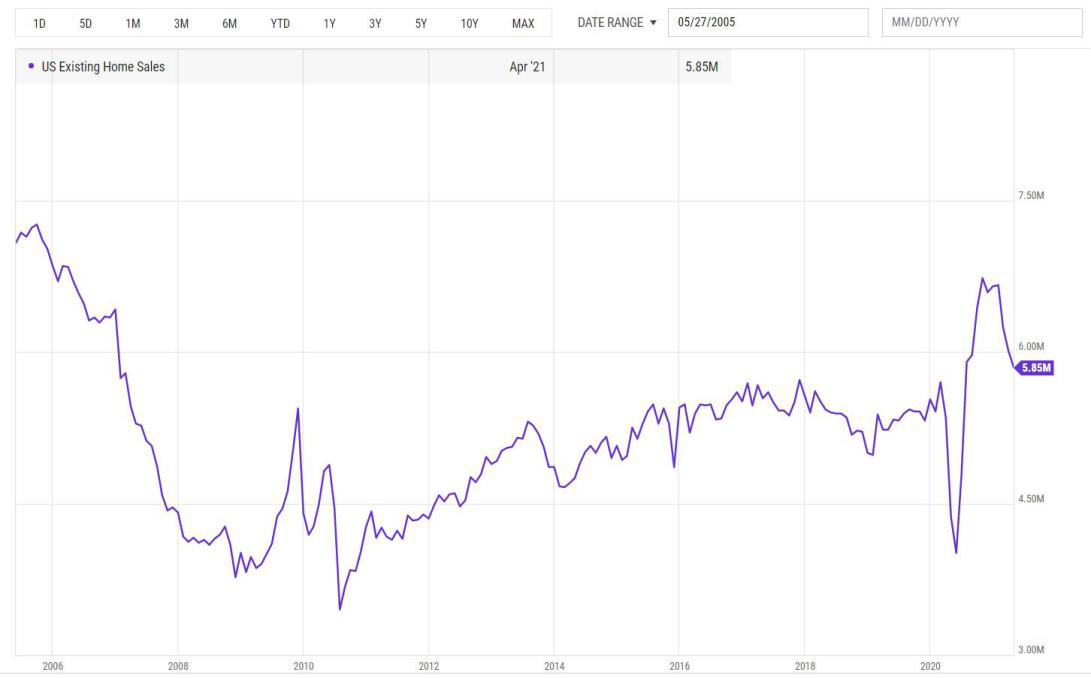Select the 5D time range

point(86,24)
